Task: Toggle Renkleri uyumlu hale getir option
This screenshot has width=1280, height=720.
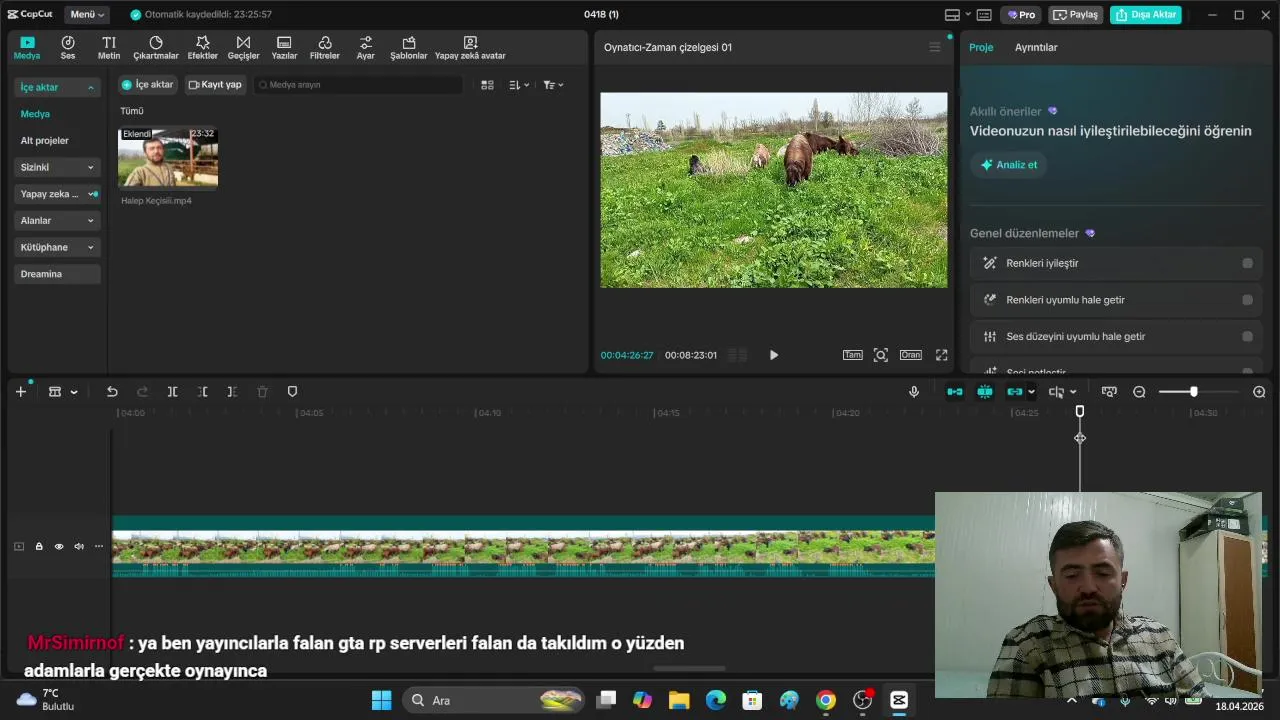Action: pyautogui.click(x=1247, y=300)
